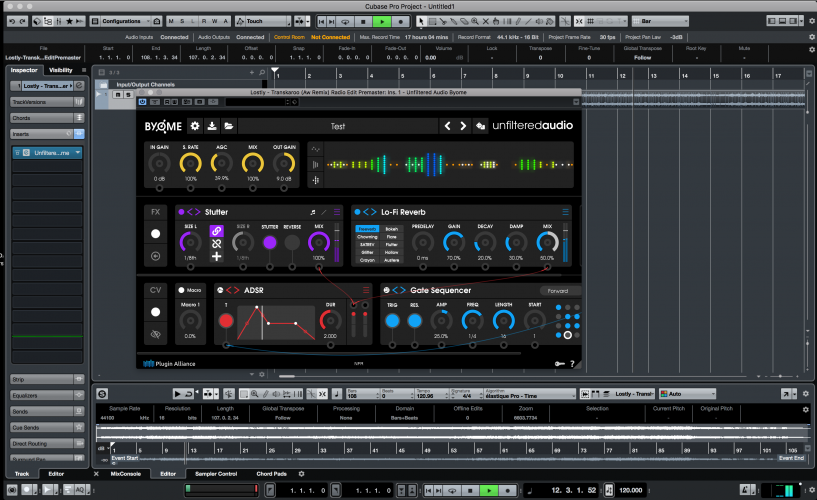This screenshot has height=500, width=817.
Task: Click the save preset download icon in Byome
Action: coord(212,126)
